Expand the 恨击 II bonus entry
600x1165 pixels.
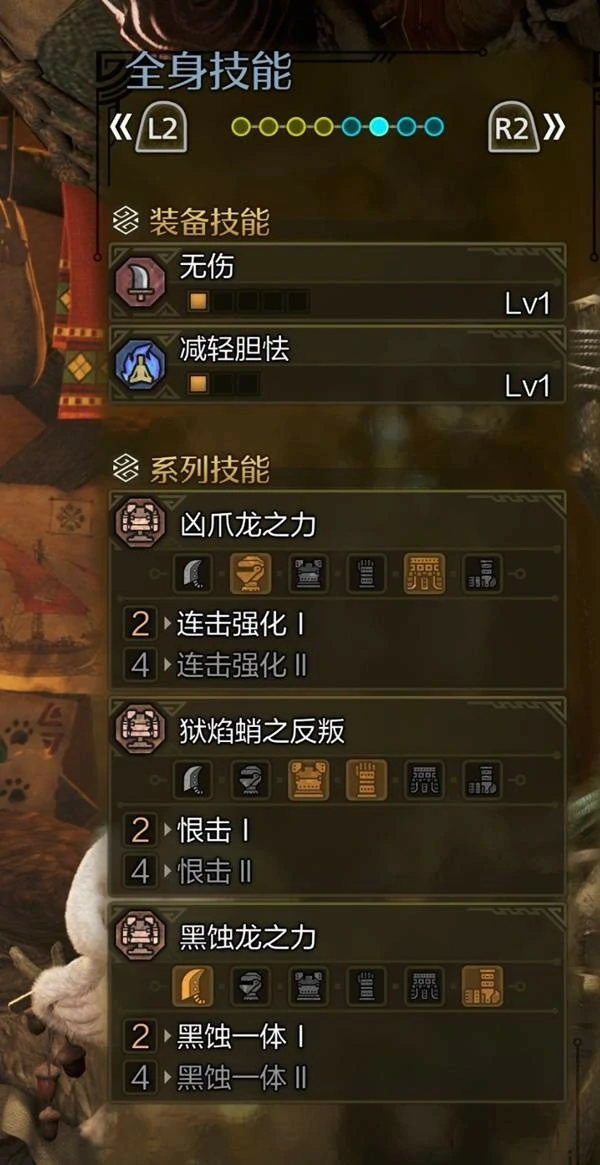(337, 872)
